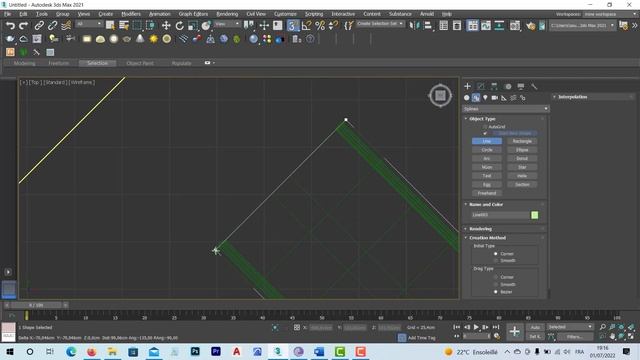This screenshot has width=640, height=360.
Task: Click Bind to Space Warp icon
Action: pyautogui.click(x=66, y=26)
